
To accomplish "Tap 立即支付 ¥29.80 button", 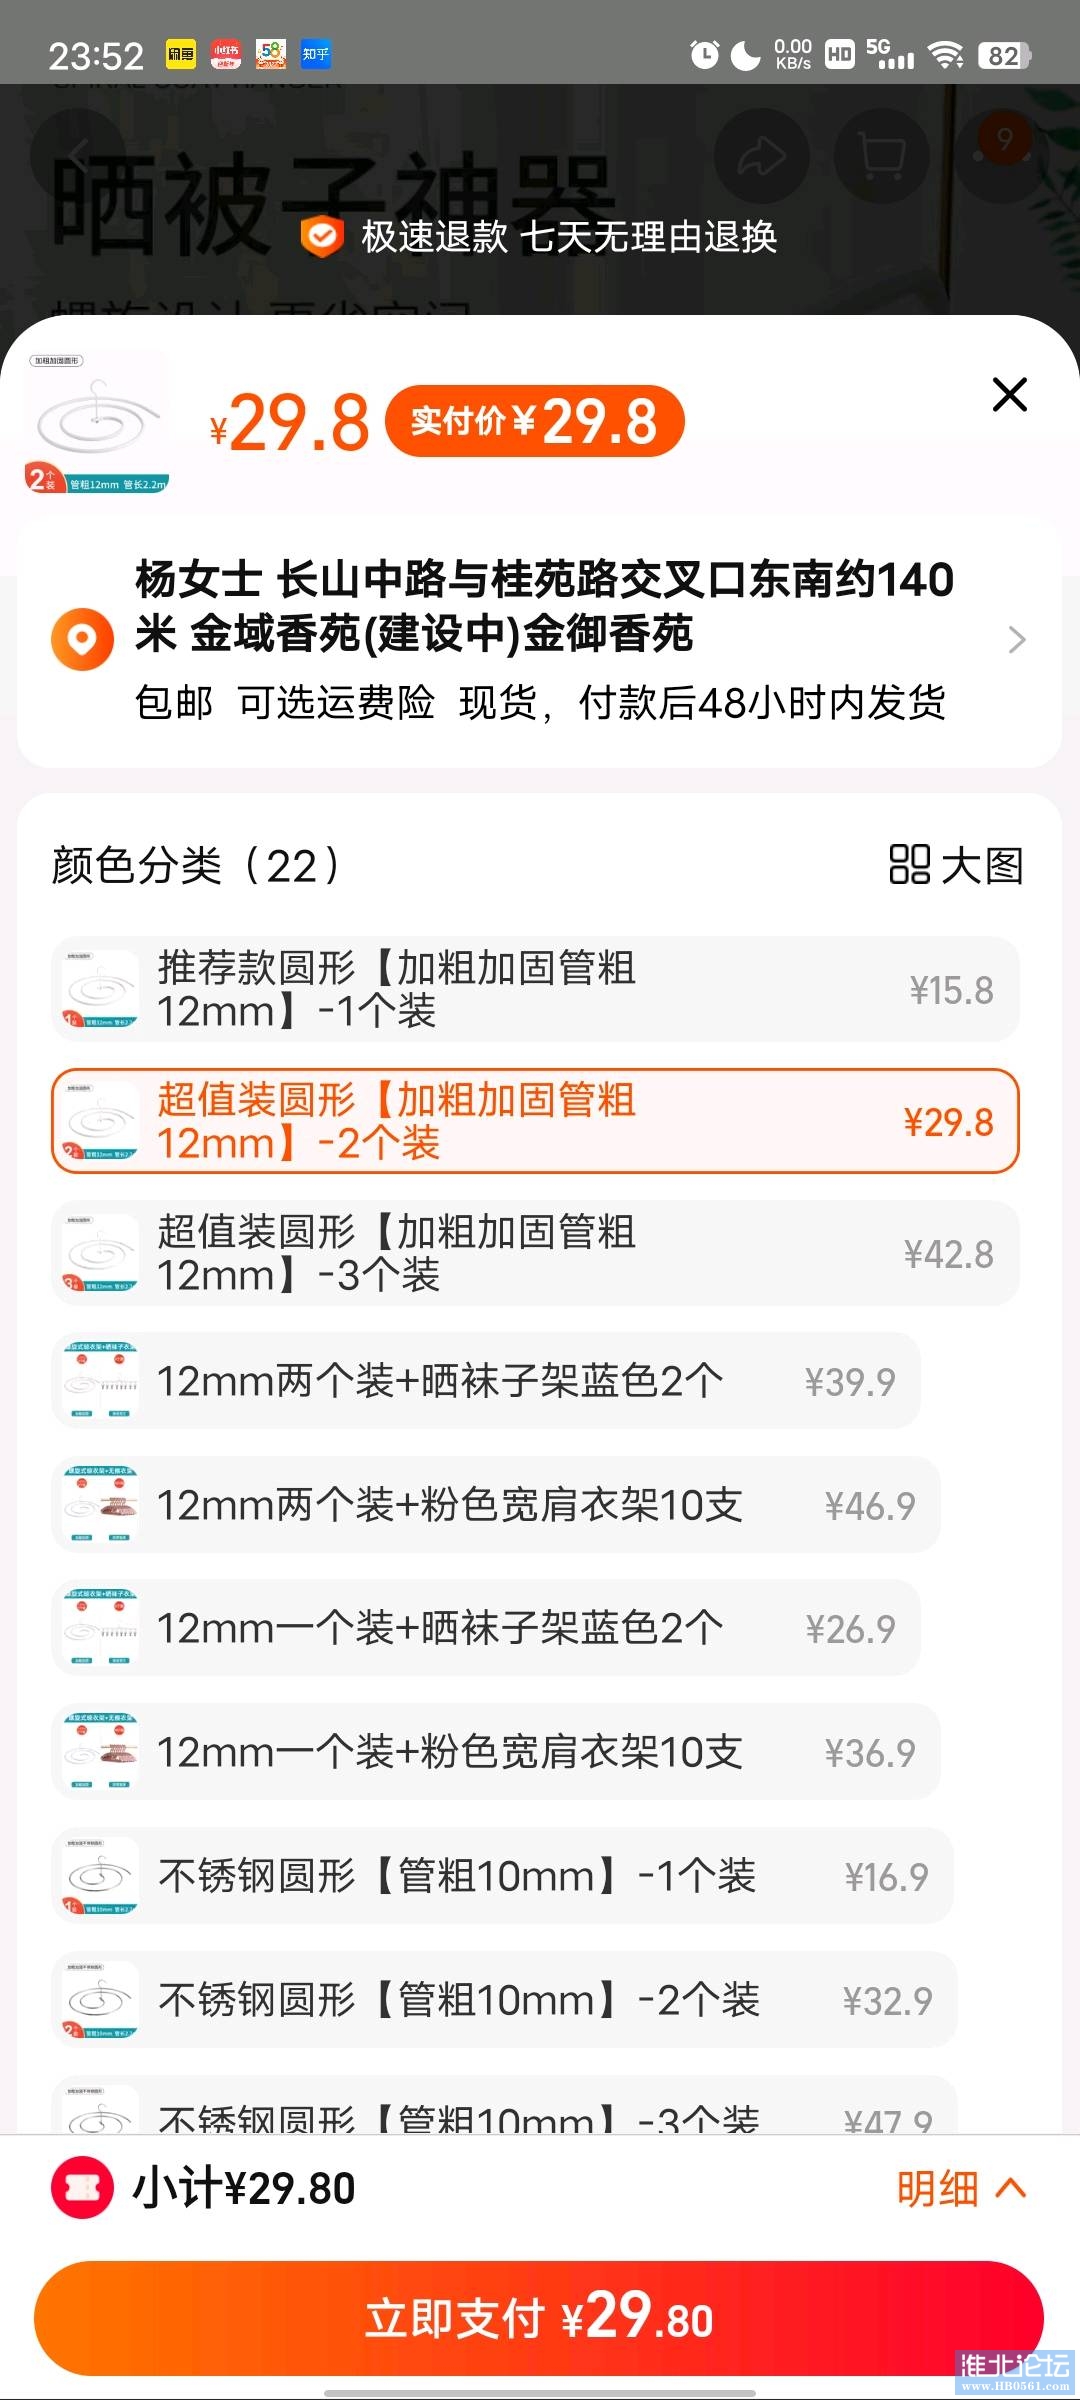I will 539,2318.
